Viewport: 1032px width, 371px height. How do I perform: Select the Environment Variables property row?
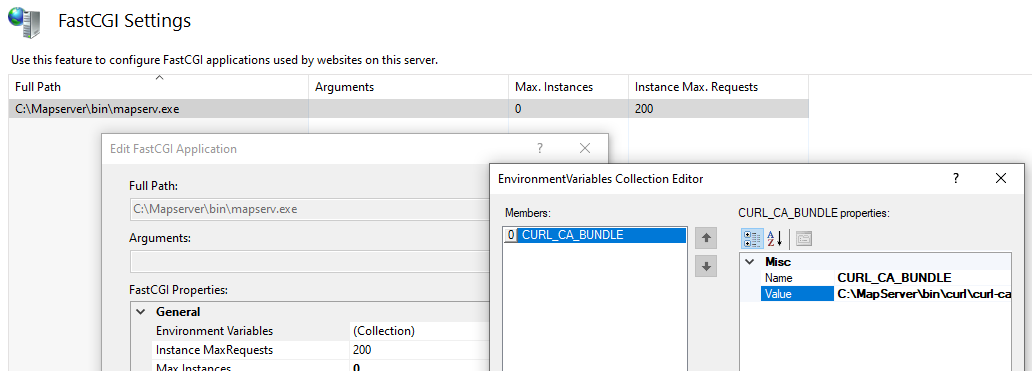tap(321, 331)
